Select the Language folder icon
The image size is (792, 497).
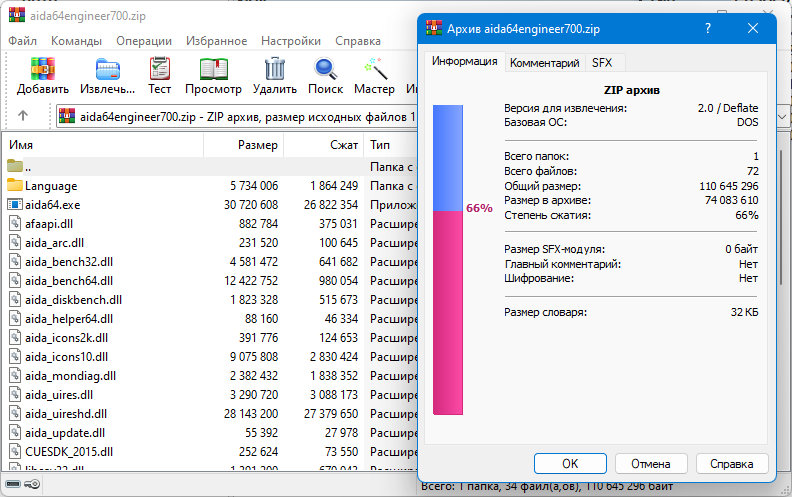pos(15,185)
